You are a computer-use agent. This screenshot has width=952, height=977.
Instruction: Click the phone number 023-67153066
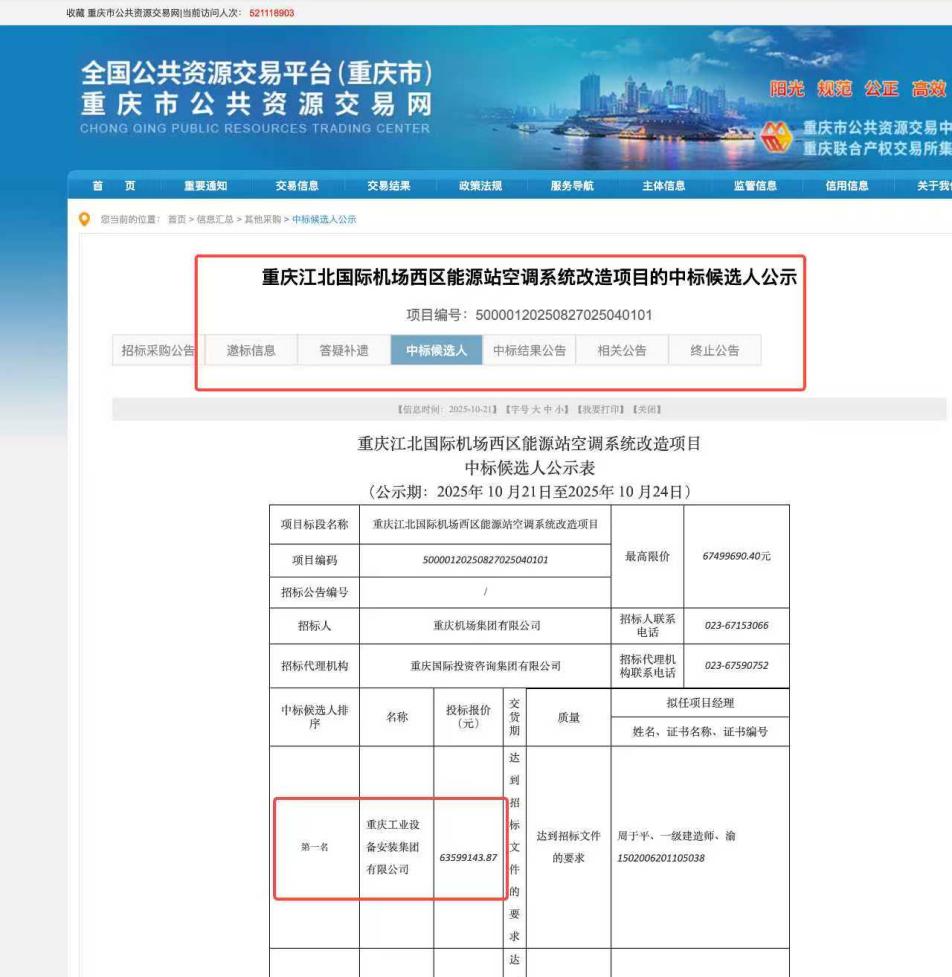coord(736,625)
